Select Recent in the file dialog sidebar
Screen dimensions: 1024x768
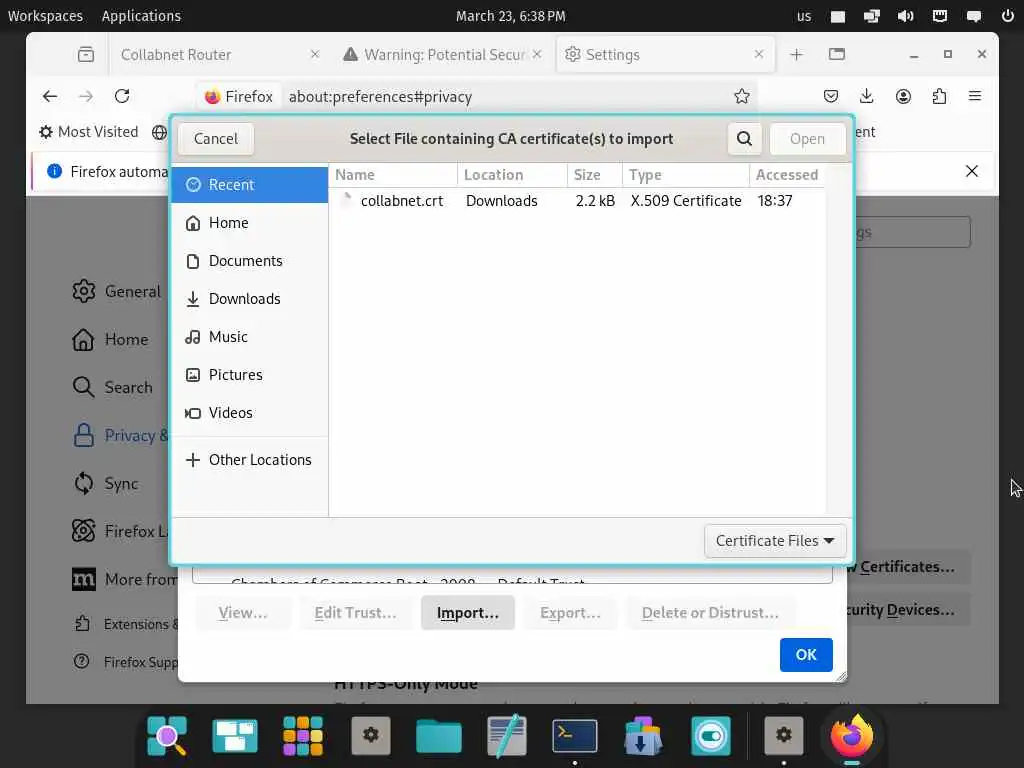pos(249,185)
